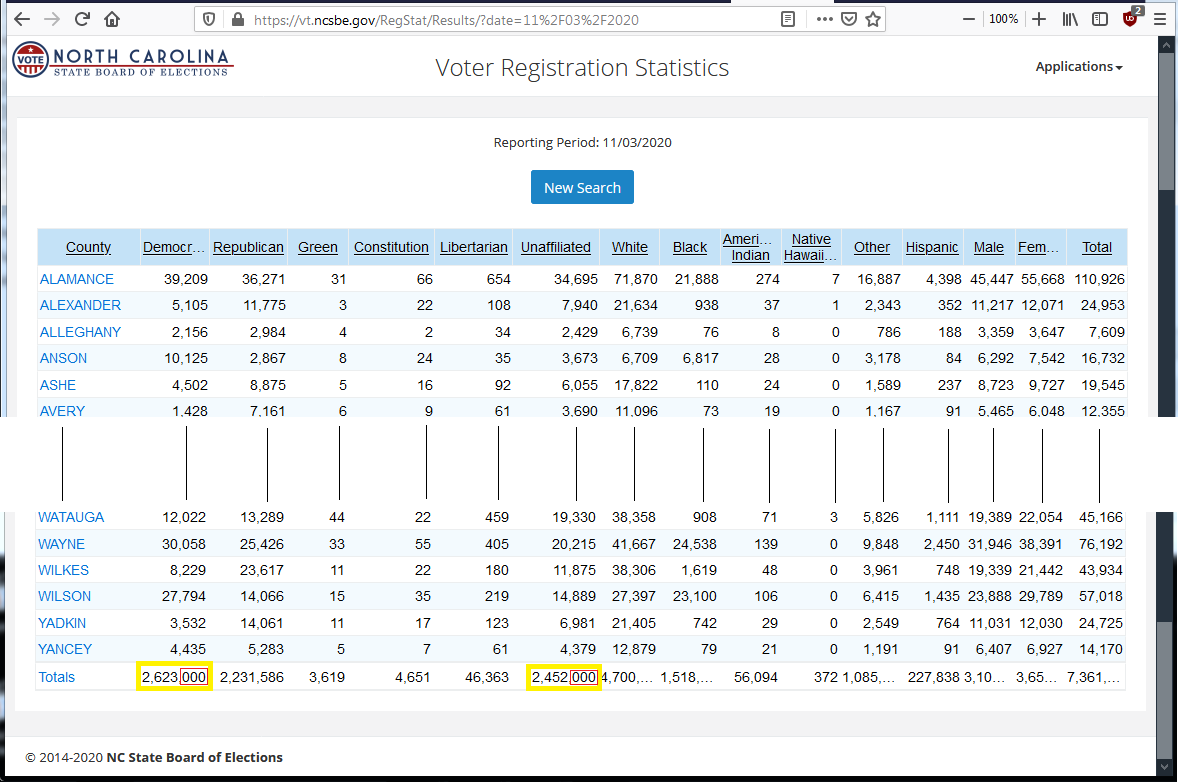Sort by the Republican column header
1178x784 pixels.
click(x=248, y=247)
